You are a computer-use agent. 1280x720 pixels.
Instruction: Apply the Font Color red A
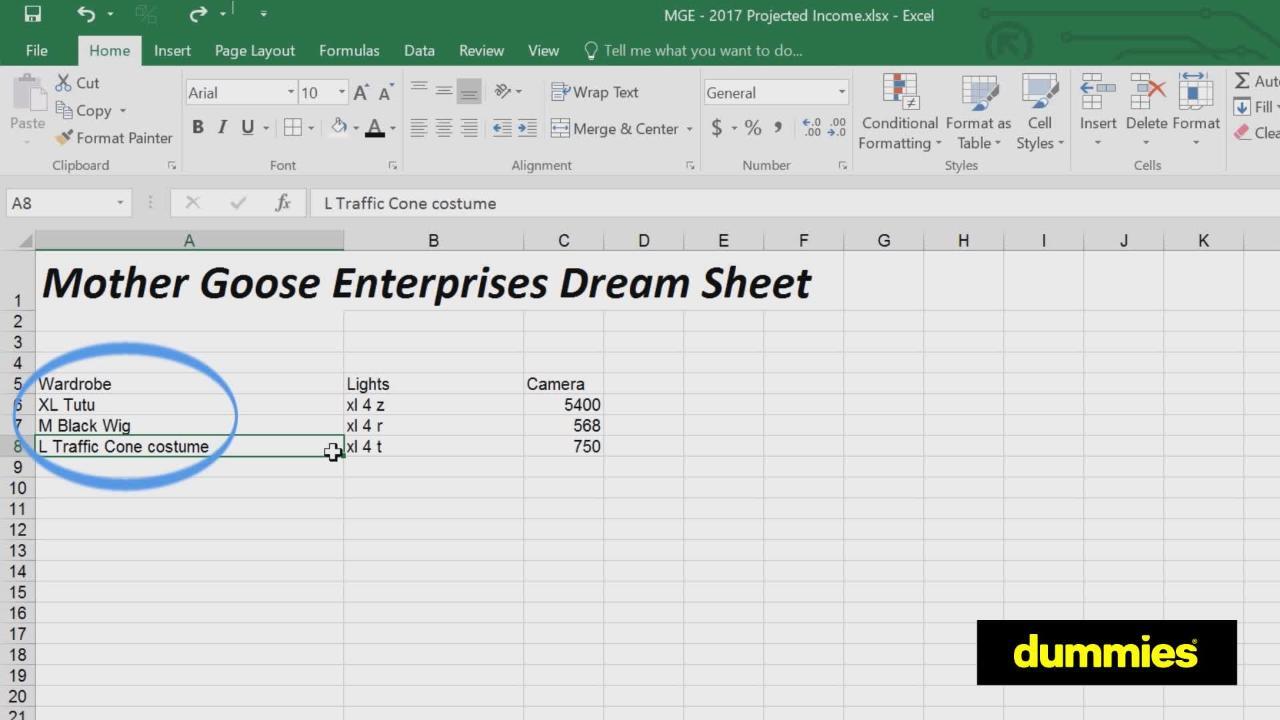tap(375, 127)
